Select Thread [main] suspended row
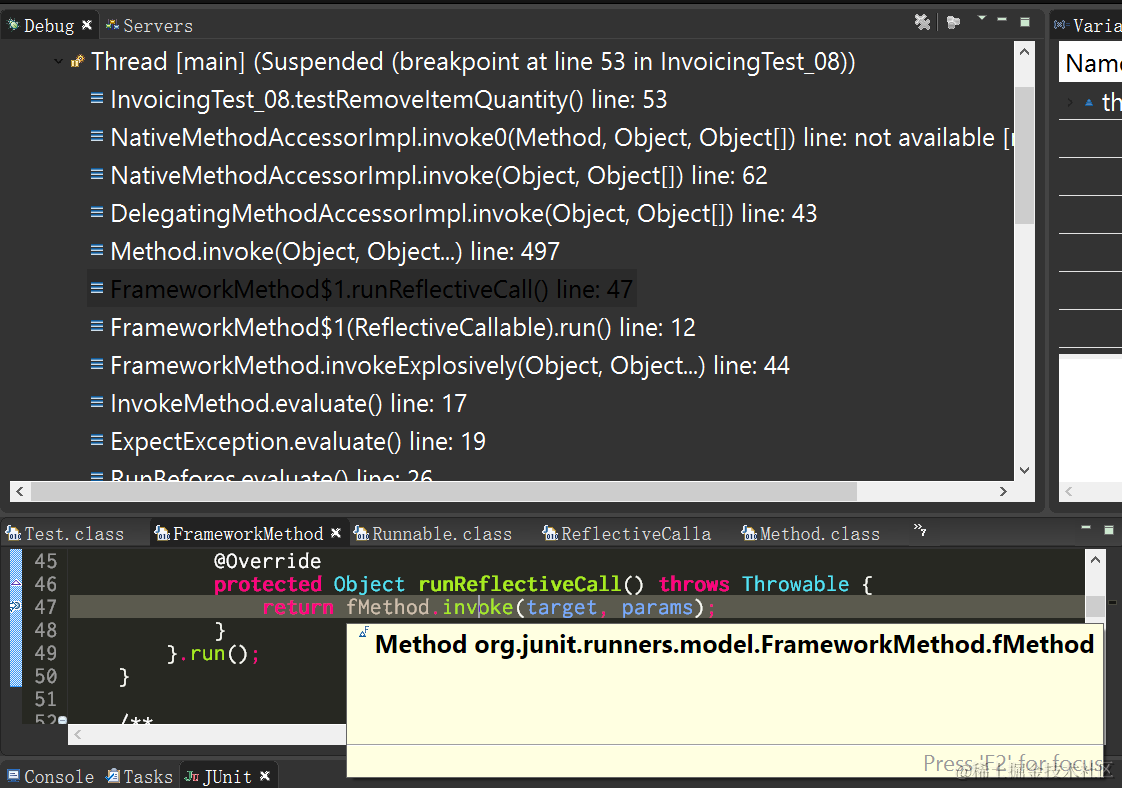 (x=472, y=62)
